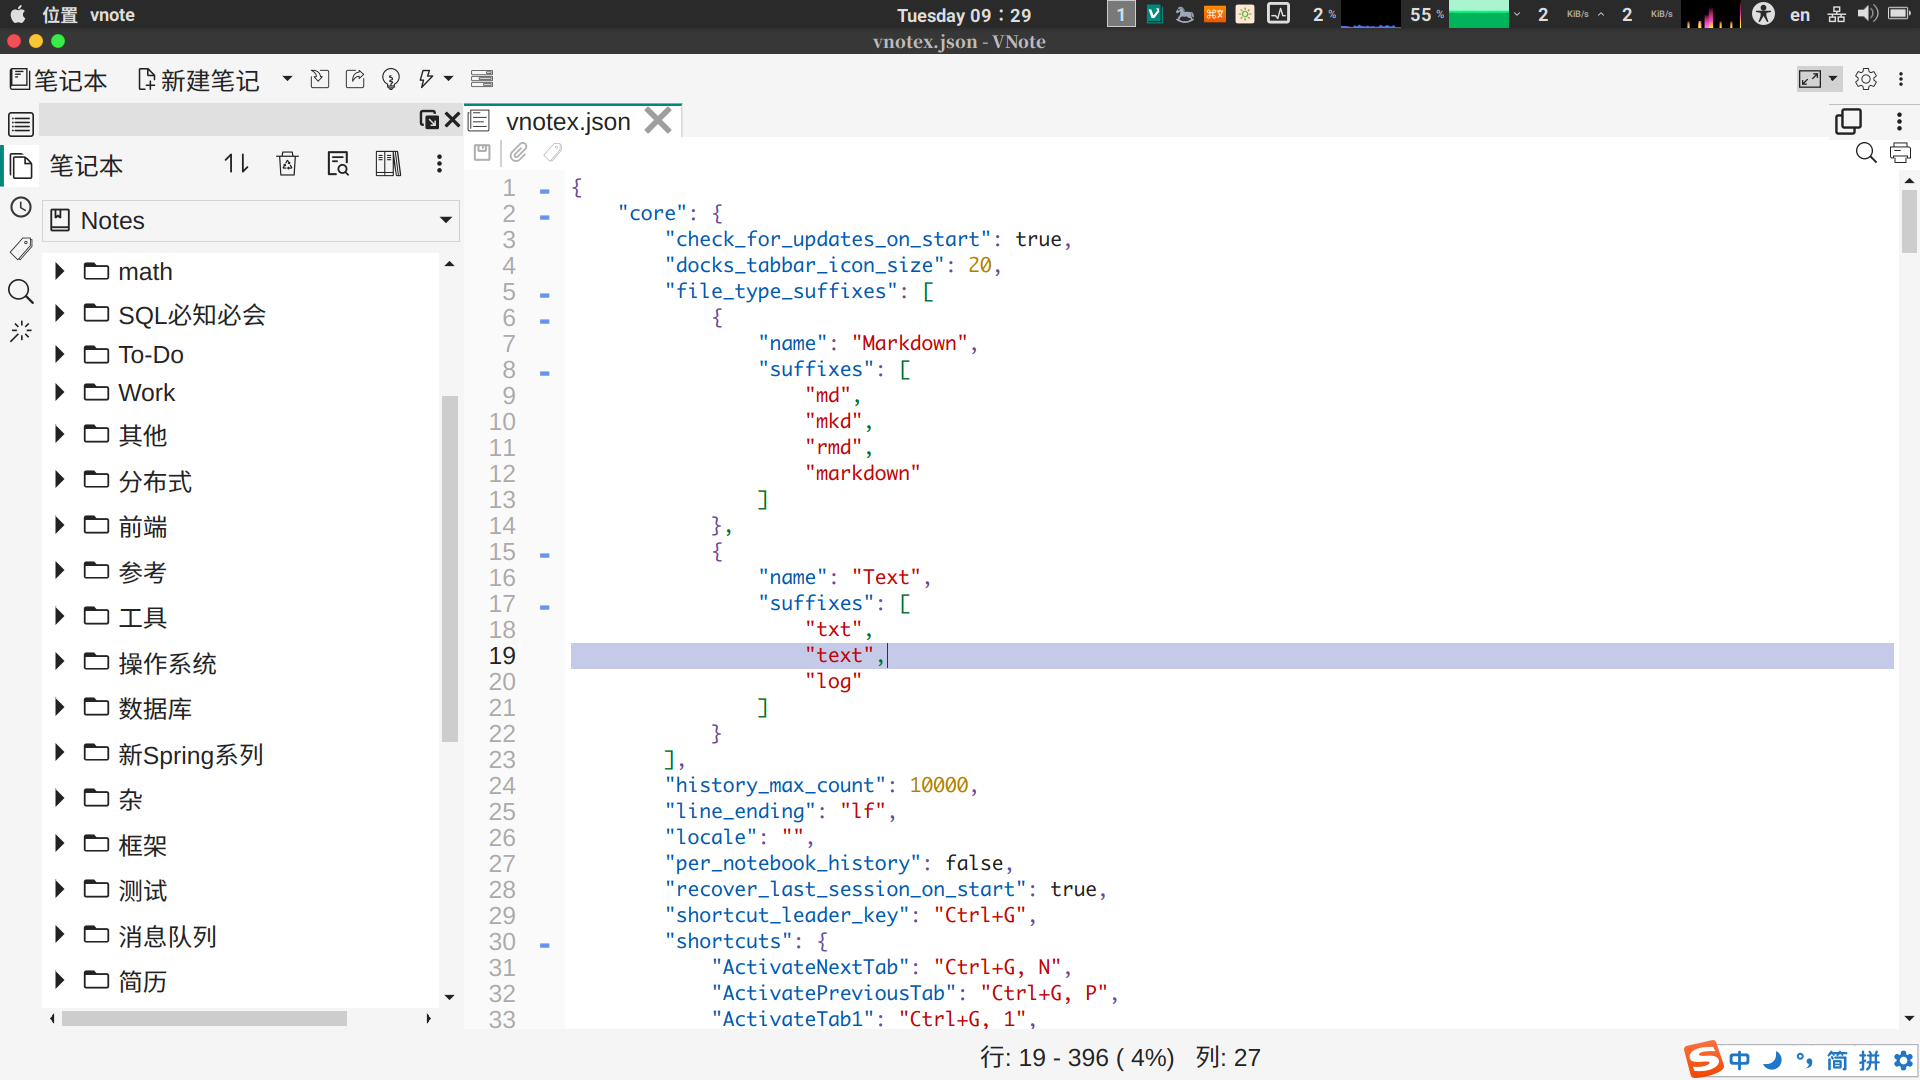Click the sort arrows icon in the notebook panel
Screen dimensions: 1920x1080
point(236,164)
